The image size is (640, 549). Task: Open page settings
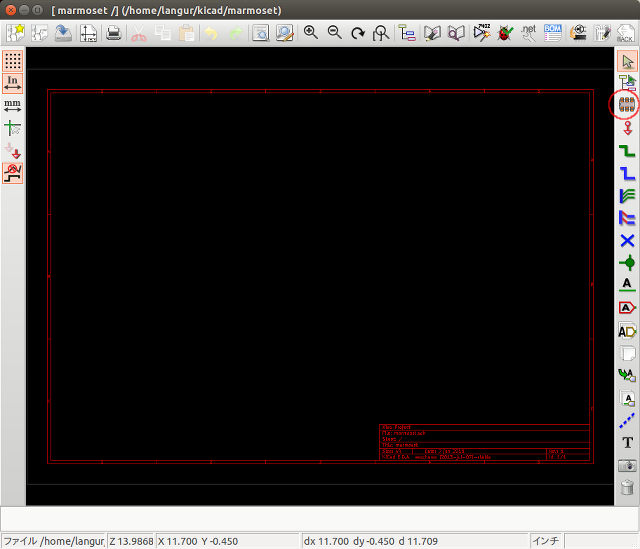pyautogui.click(x=88, y=33)
